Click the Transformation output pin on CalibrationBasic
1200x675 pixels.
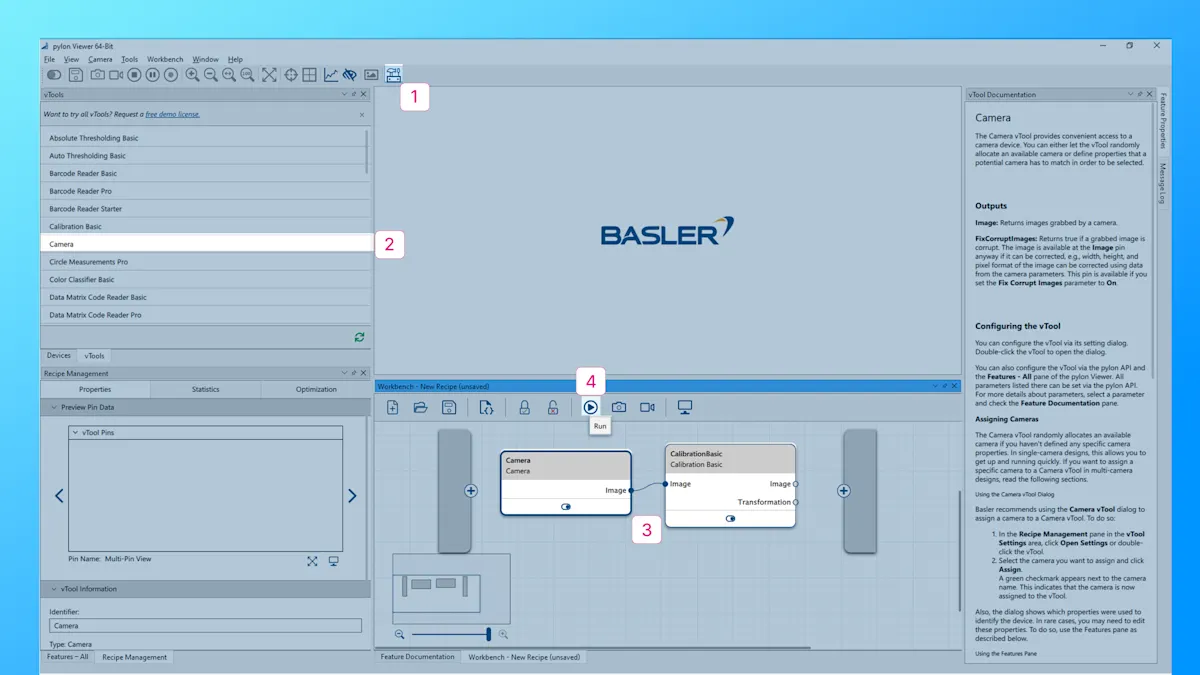(x=796, y=502)
